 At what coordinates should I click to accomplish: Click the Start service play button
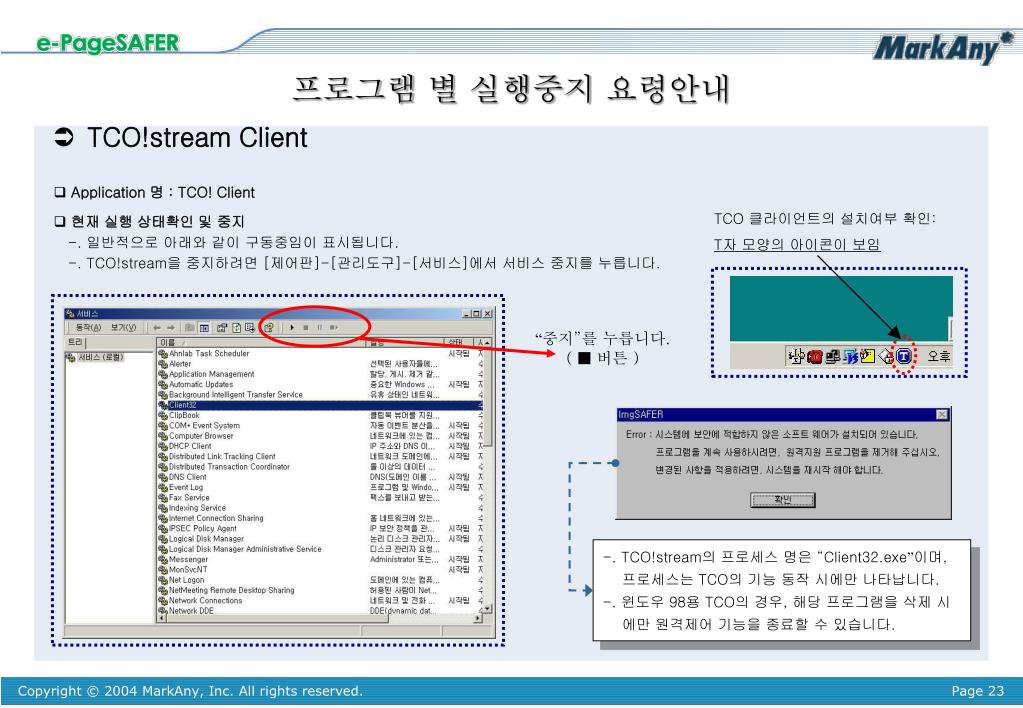coord(292,328)
